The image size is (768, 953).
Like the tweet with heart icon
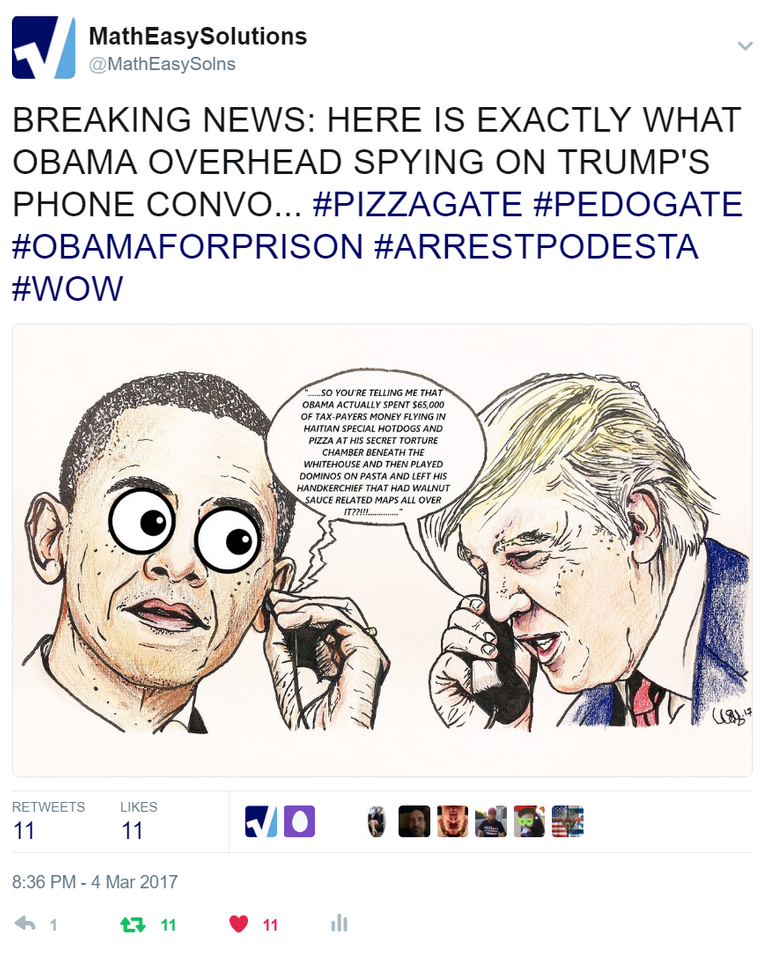point(239,924)
